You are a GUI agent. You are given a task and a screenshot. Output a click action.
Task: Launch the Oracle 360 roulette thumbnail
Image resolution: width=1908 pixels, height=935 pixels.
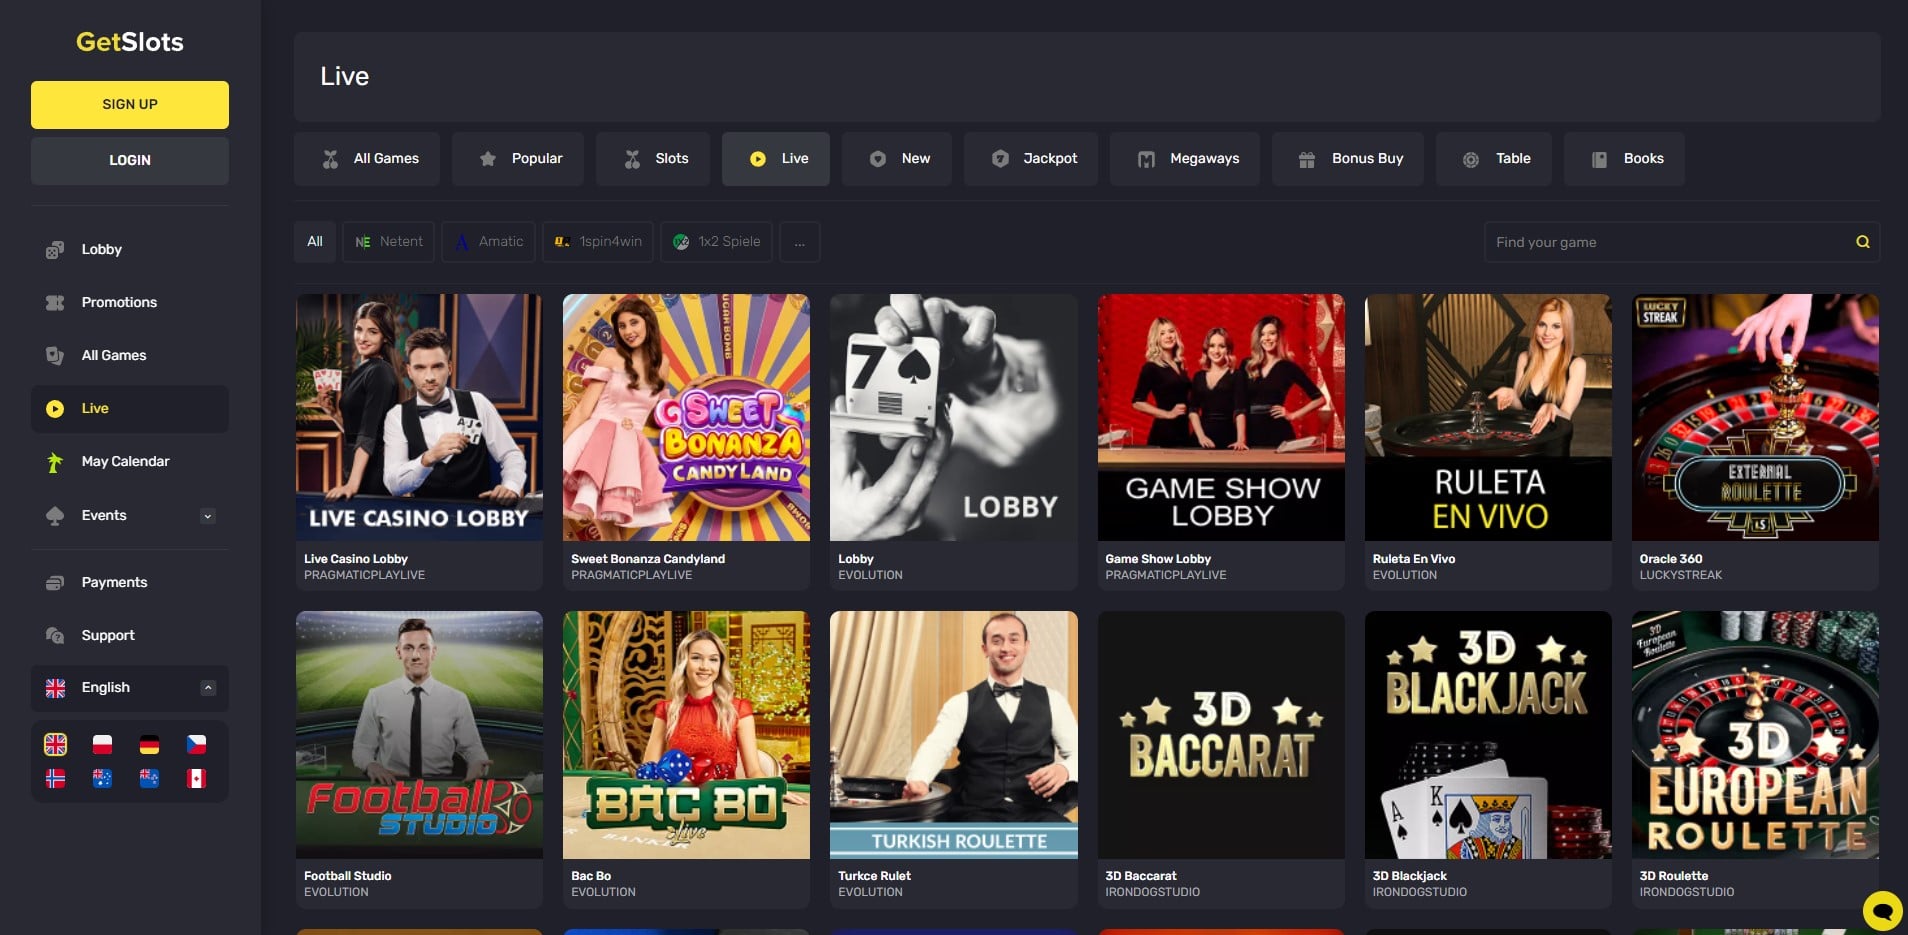click(x=1755, y=417)
